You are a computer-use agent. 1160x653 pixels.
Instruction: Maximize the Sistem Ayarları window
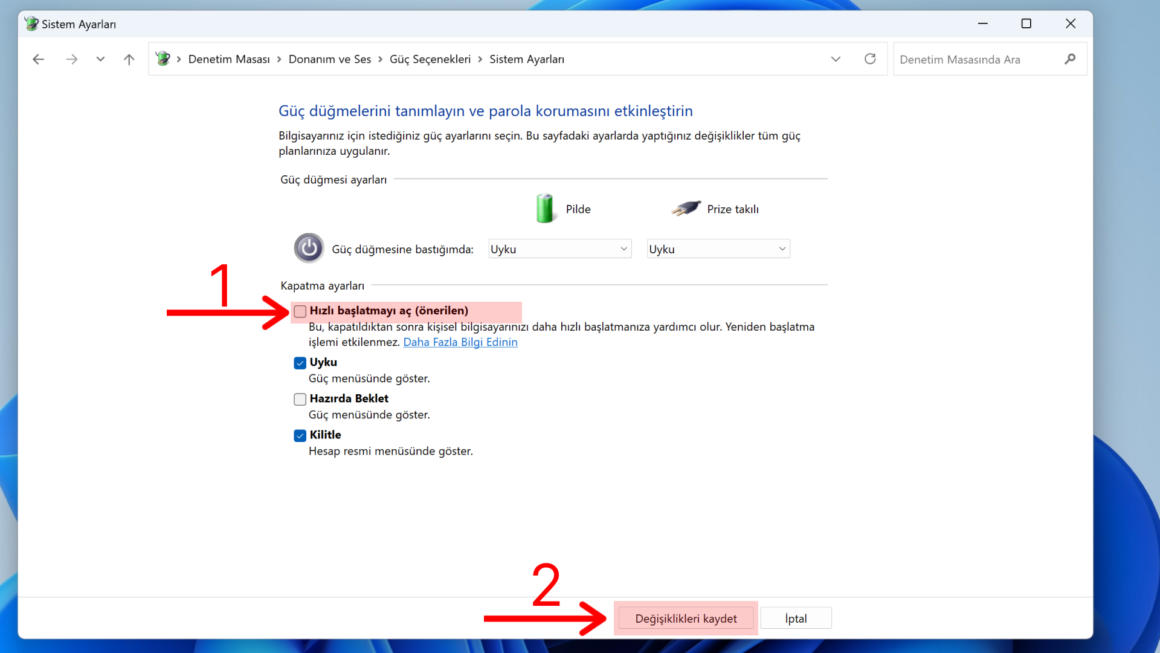pyautogui.click(x=1026, y=24)
